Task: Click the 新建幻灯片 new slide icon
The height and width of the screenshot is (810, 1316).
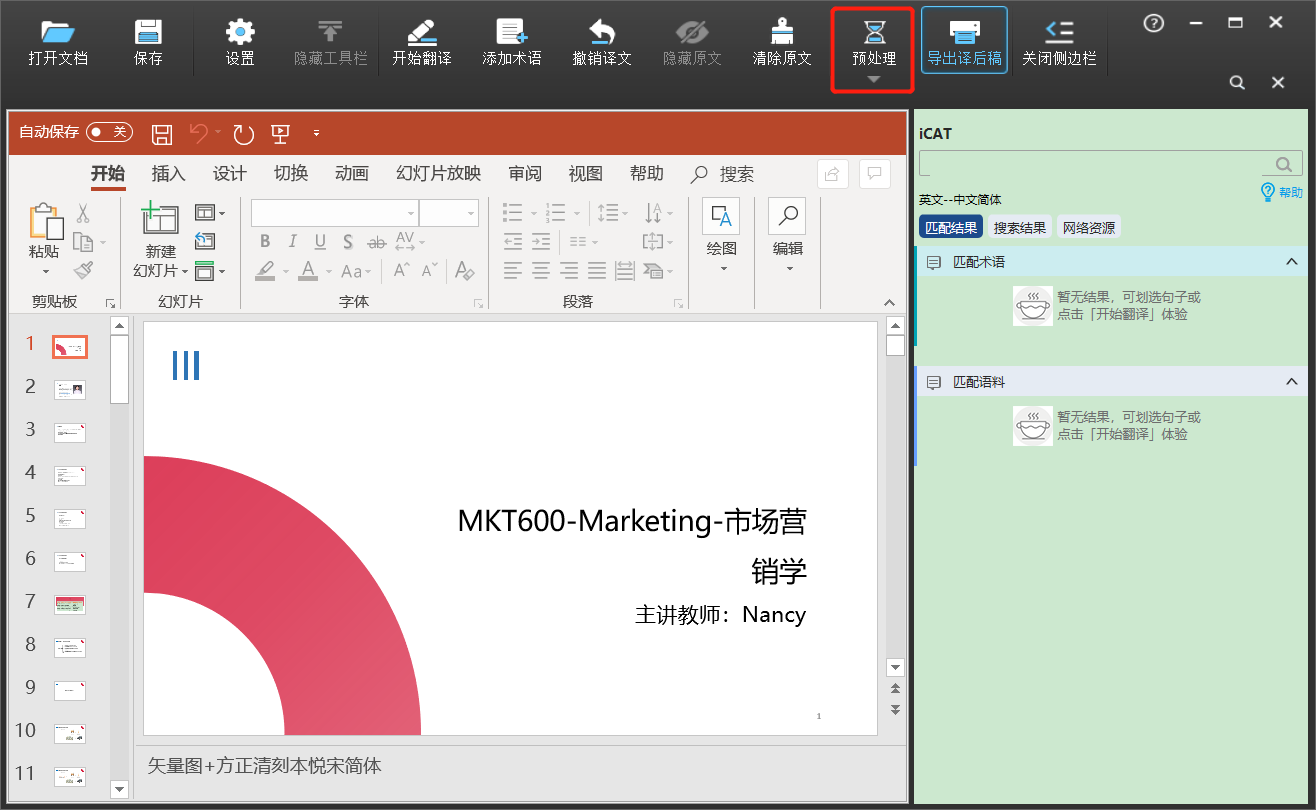Action: tap(160, 219)
